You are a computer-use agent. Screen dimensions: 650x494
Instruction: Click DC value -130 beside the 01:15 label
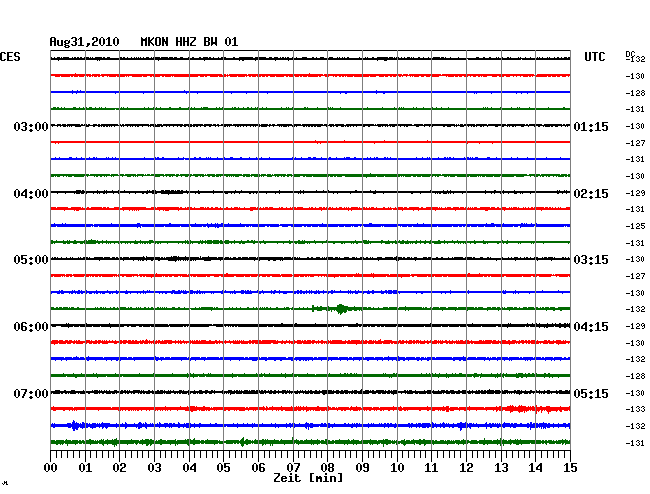point(635,126)
